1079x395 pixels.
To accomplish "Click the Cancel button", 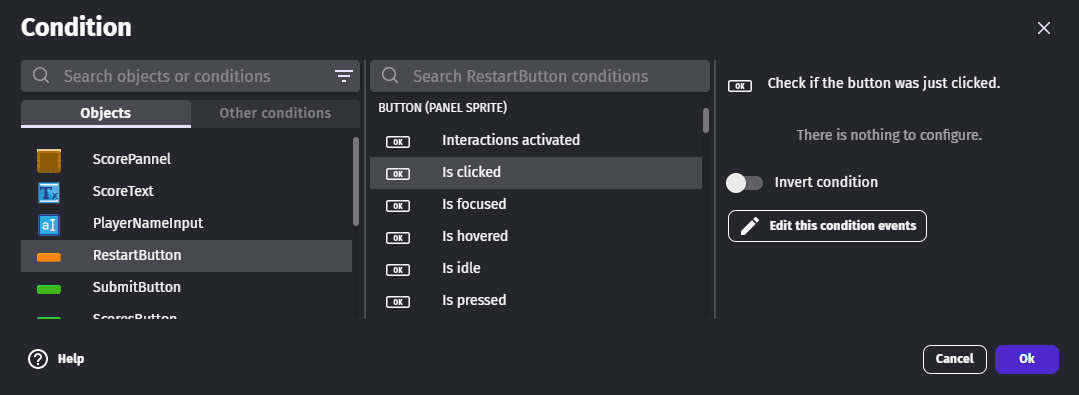I will pyautogui.click(x=954, y=359).
